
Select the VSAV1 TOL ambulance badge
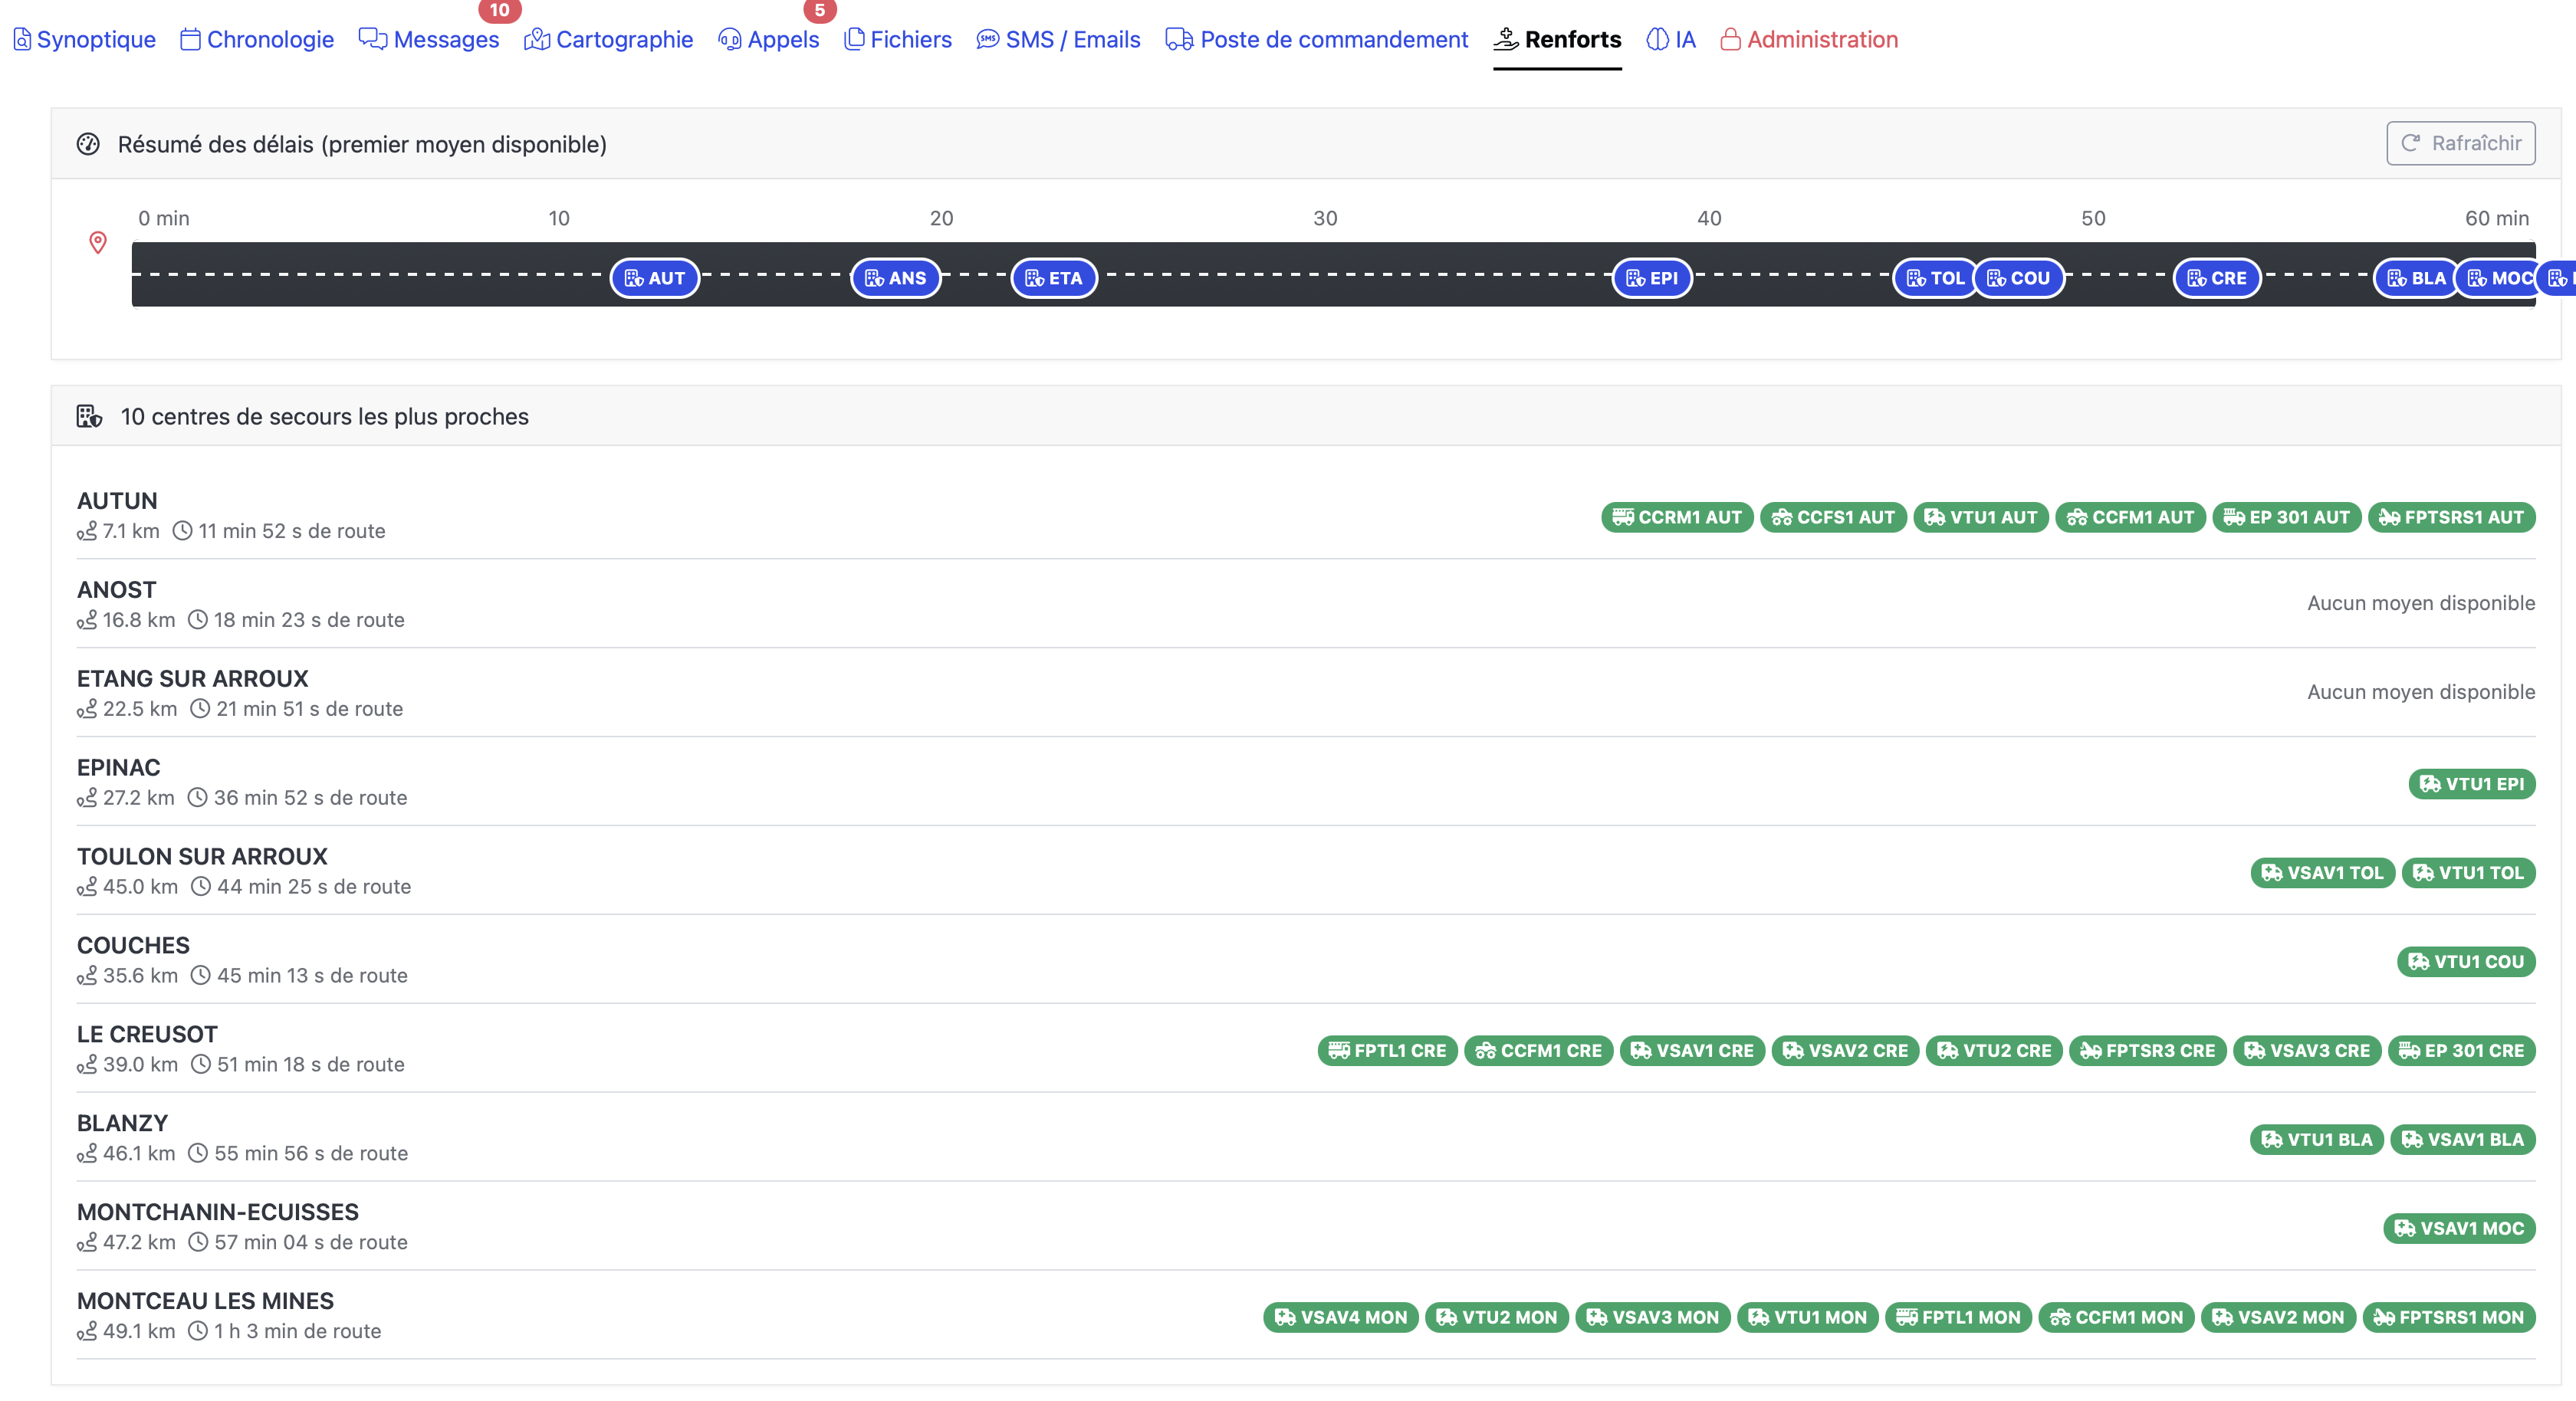[2322, 873]
